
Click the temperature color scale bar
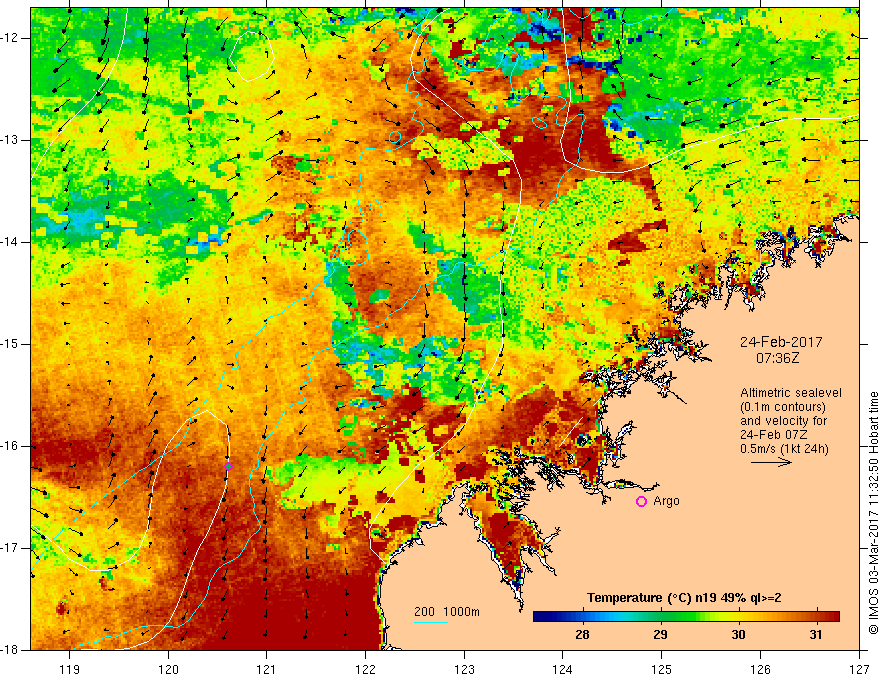pos(686,617)
